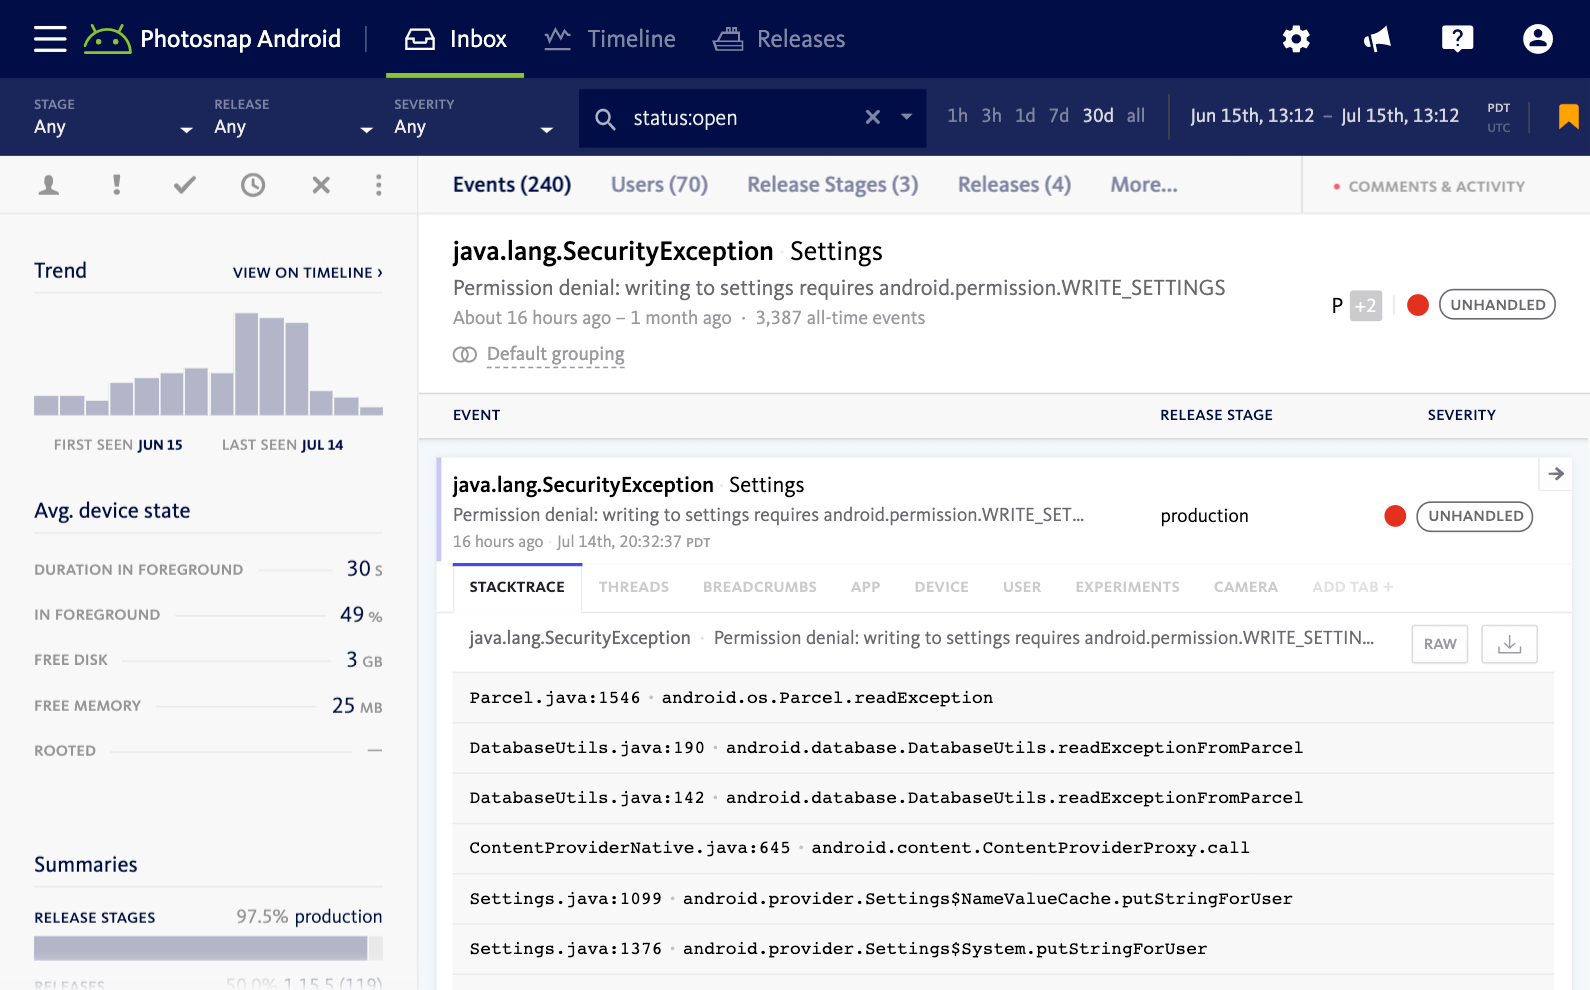The width and height of the screenshot is (1590, 990).
Task: Click Add Tab + button
Action: pos(1353,587)
